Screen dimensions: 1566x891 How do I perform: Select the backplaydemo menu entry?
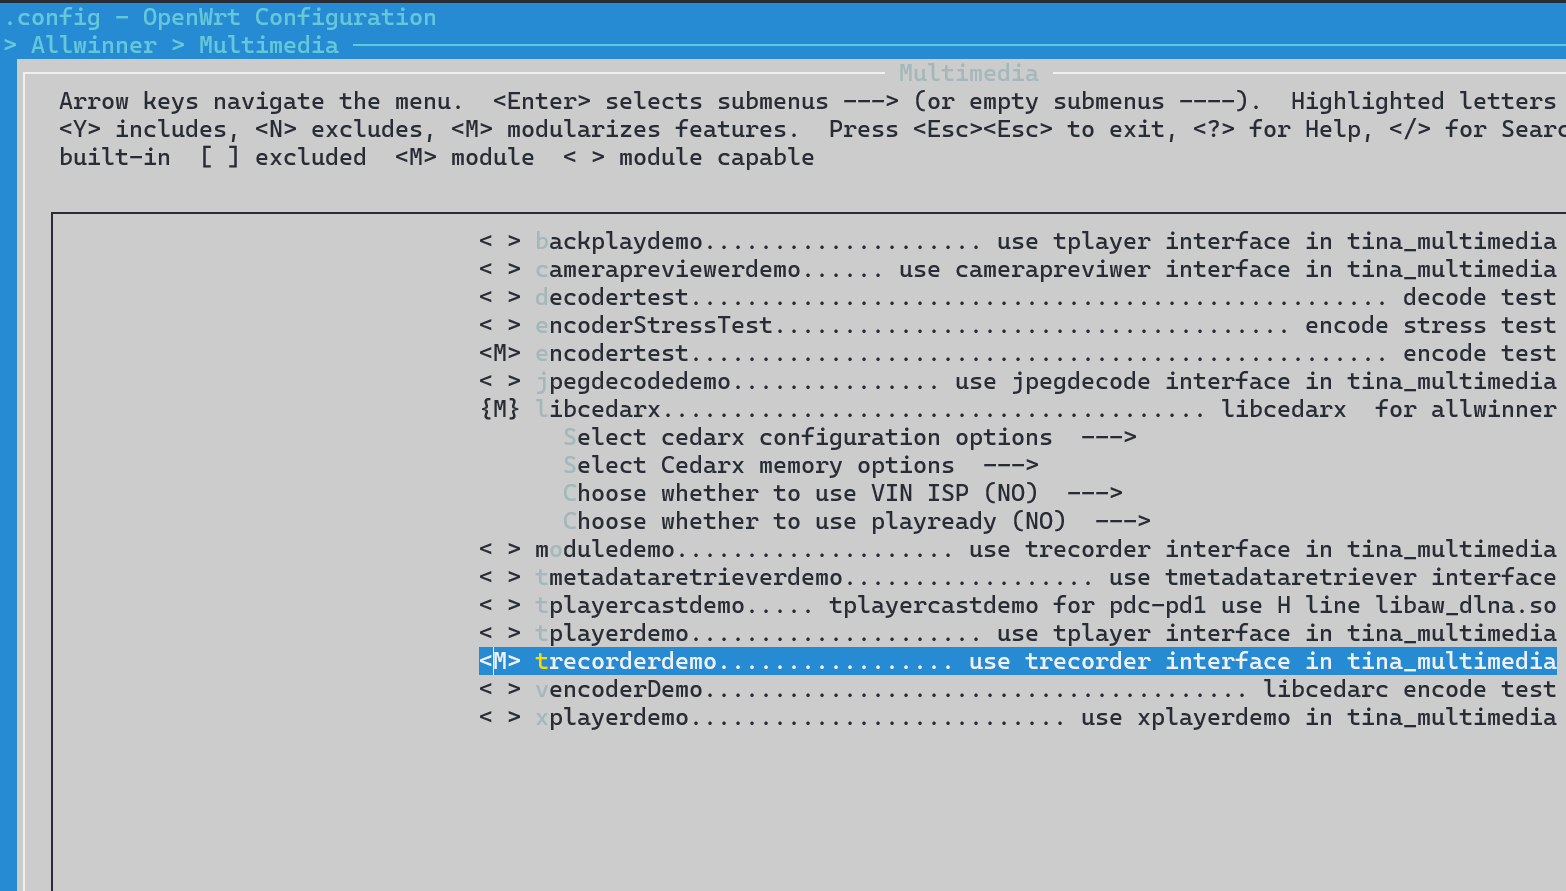pyautogui.click(x=1018, y=241)
